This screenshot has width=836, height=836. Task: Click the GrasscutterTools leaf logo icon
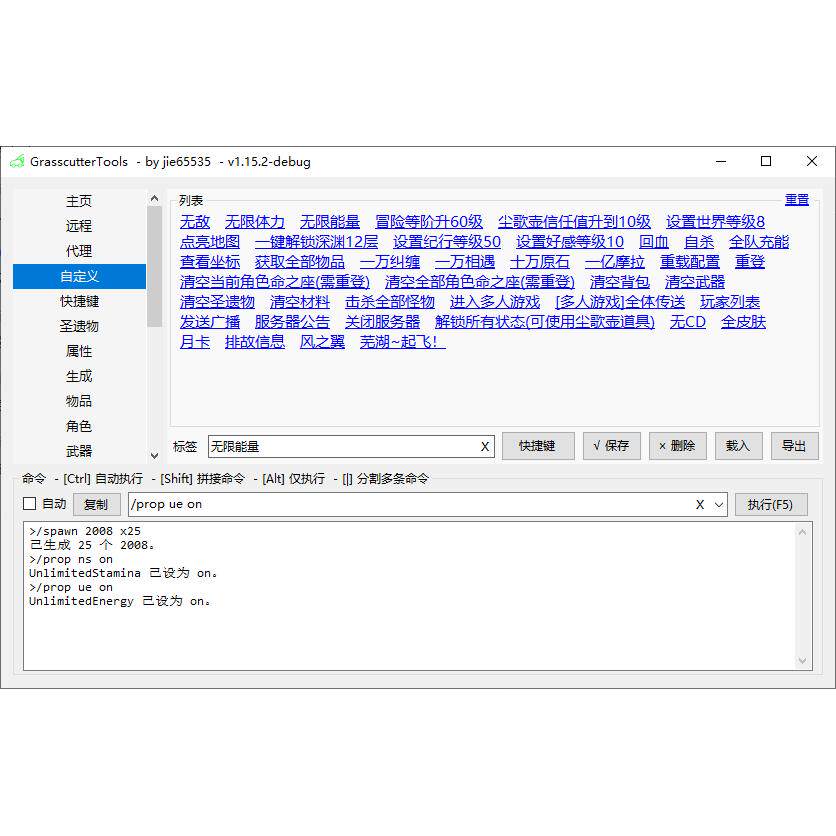[x=18, y=161]
